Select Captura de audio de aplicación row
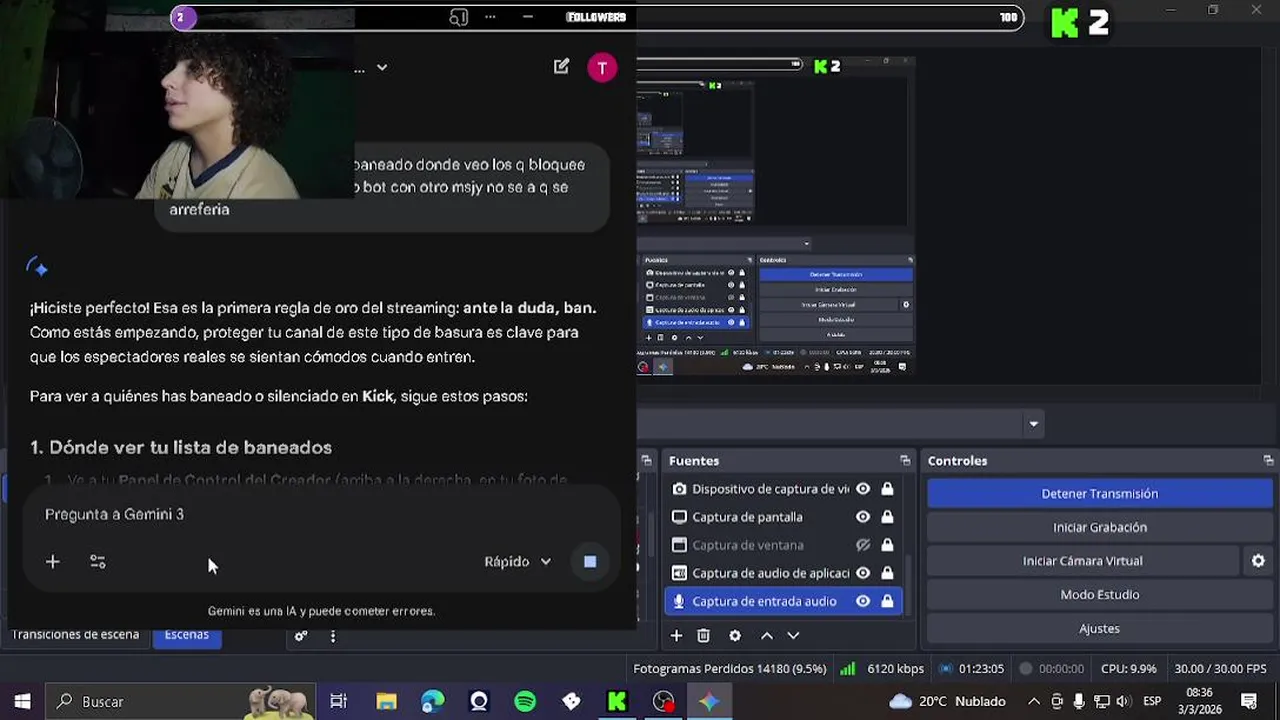1280x720 pixels. [x=783, y=573]
